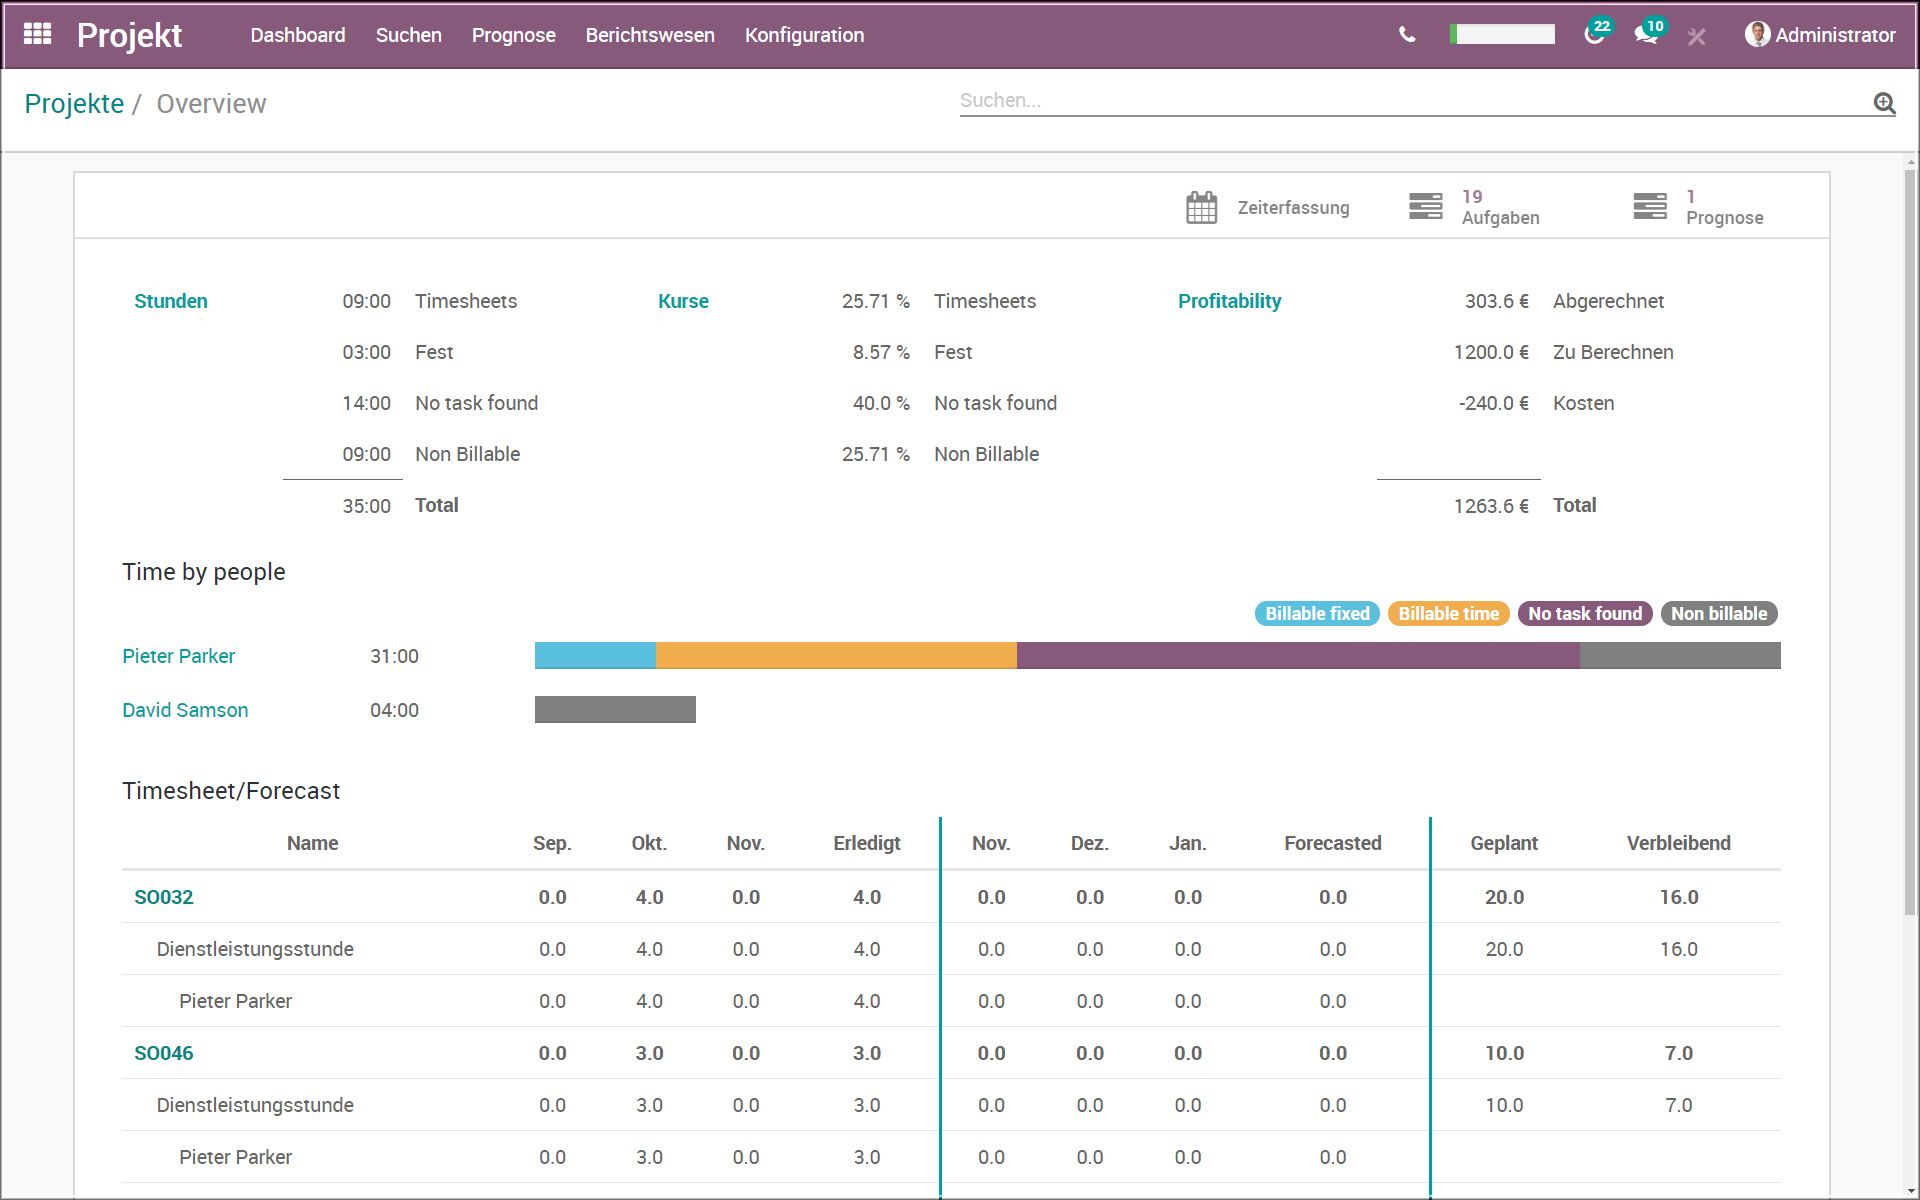This screenshot has height=1200, width=1920.
Task: Click the vertical page scrollbar
Action: 1910,540
